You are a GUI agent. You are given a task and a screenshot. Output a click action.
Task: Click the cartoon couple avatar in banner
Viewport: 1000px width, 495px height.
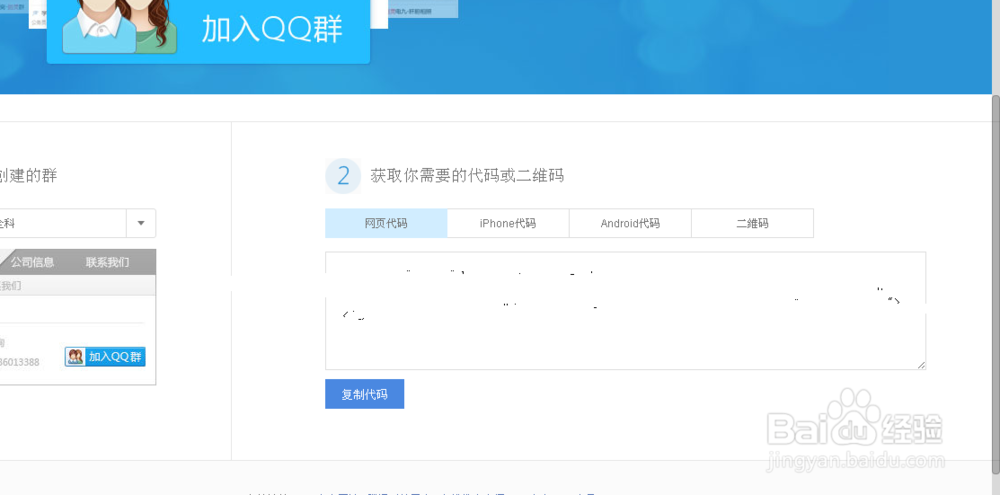(120, 26)
